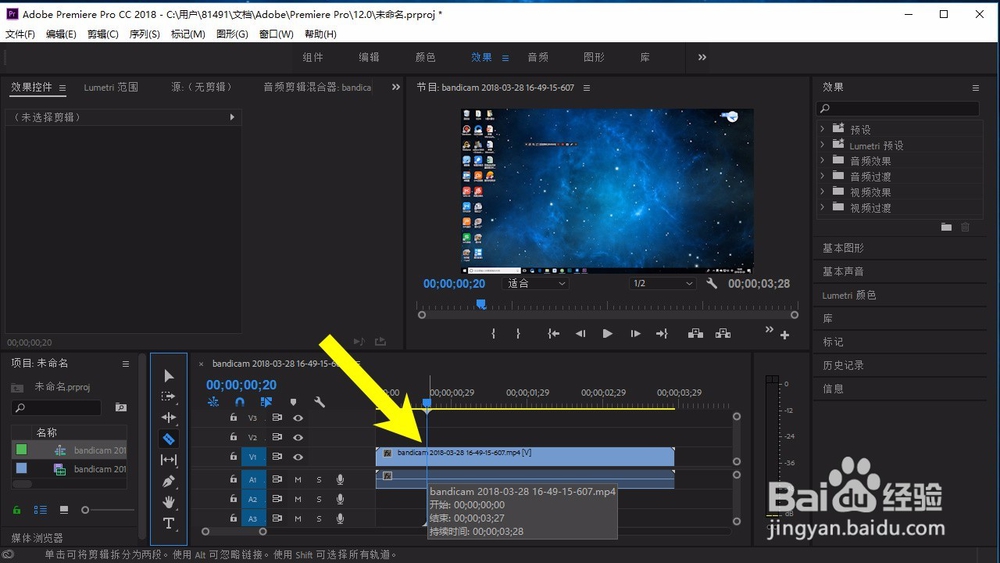The height and width of the screenshot is (563, 1000).
Task: Select the Razor tool
Action: click(168, 439)
